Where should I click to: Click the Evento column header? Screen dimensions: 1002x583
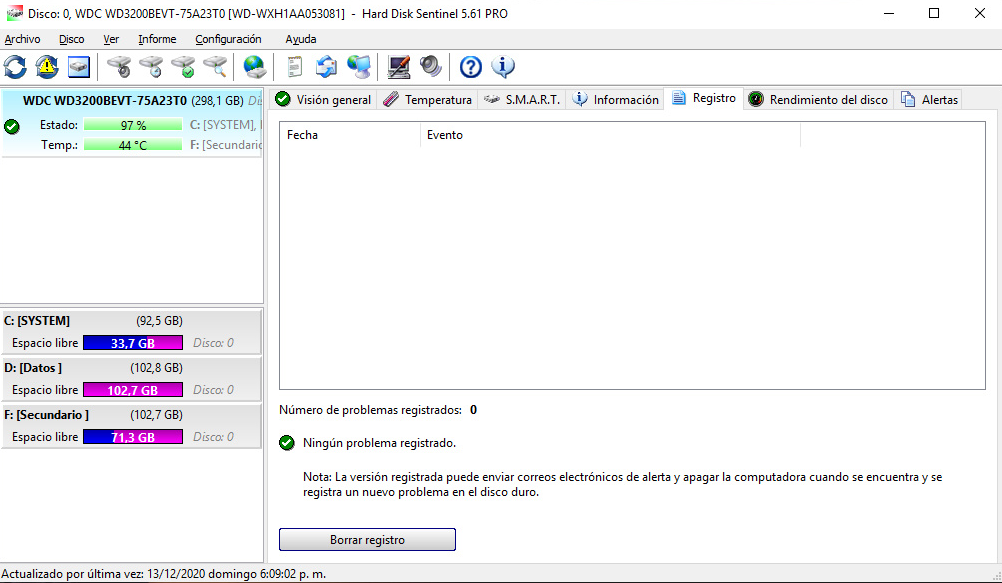point(610,135)
